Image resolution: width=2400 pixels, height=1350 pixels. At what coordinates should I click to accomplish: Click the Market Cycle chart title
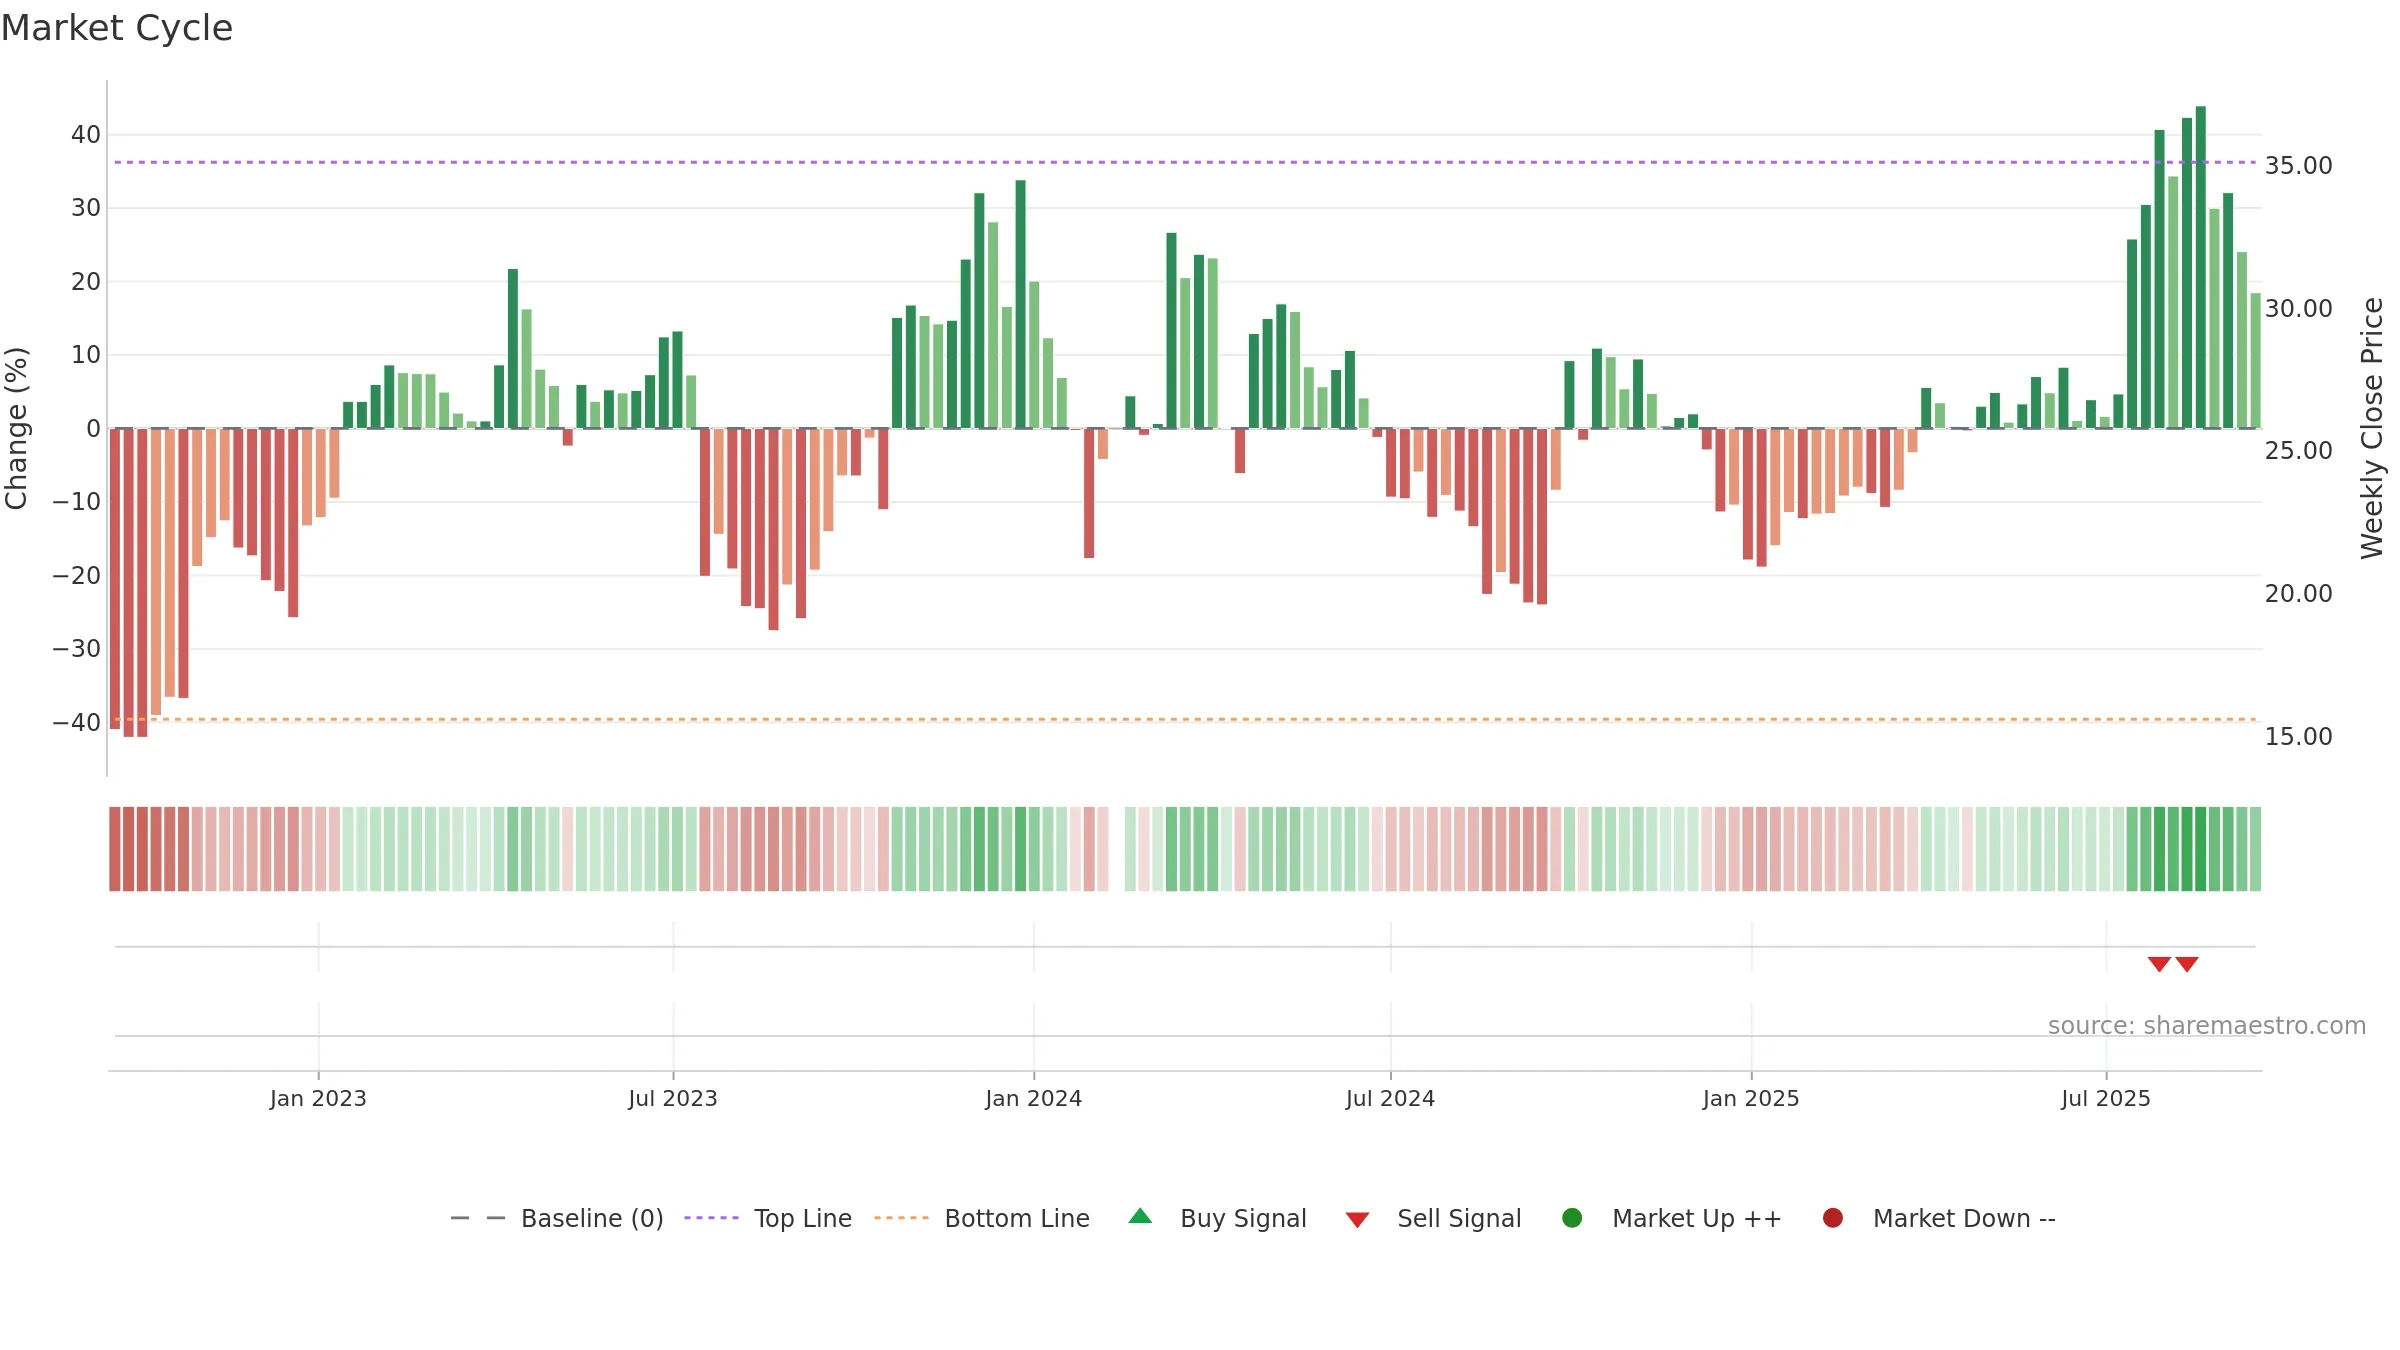click(x=117, y=28)
